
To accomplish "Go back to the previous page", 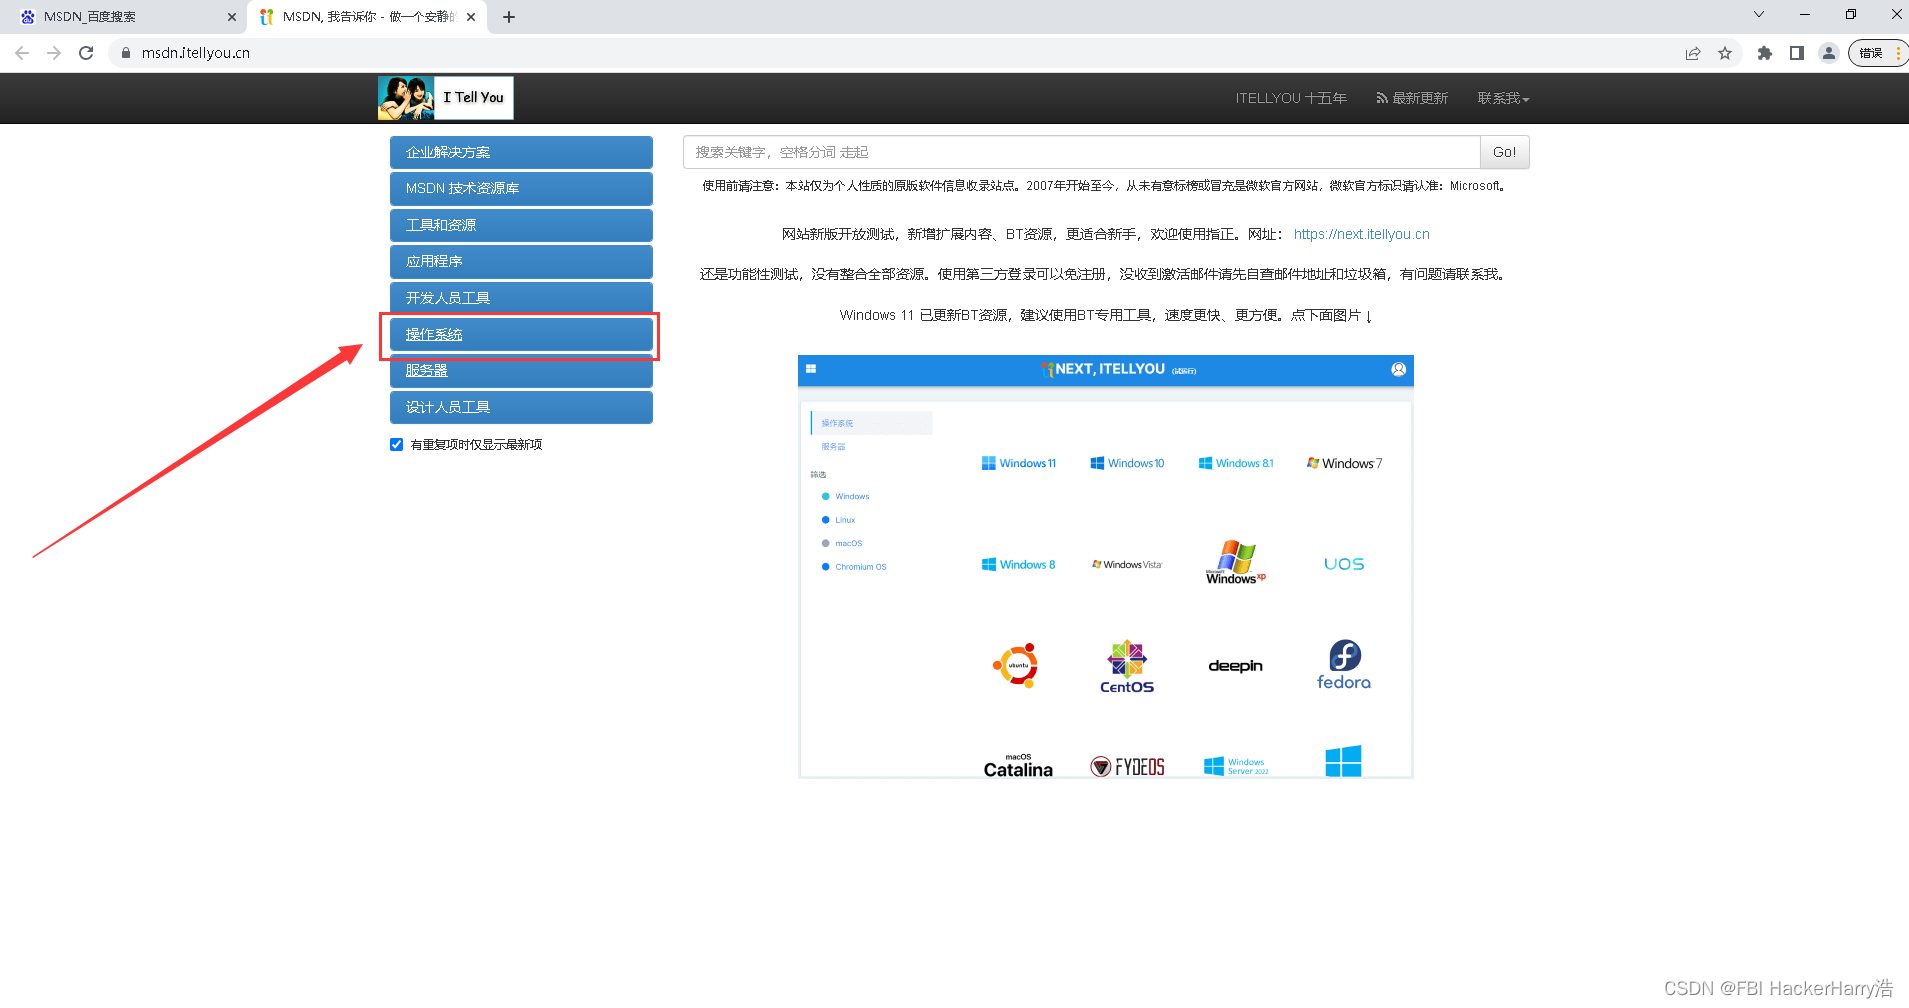I will click(x=22, y=53).
